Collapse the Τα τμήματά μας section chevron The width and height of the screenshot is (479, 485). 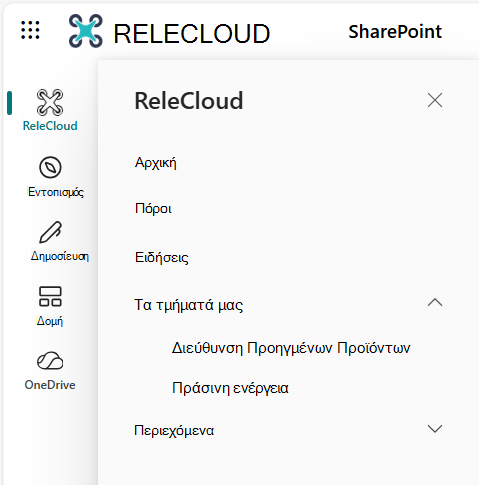[435, 302]
